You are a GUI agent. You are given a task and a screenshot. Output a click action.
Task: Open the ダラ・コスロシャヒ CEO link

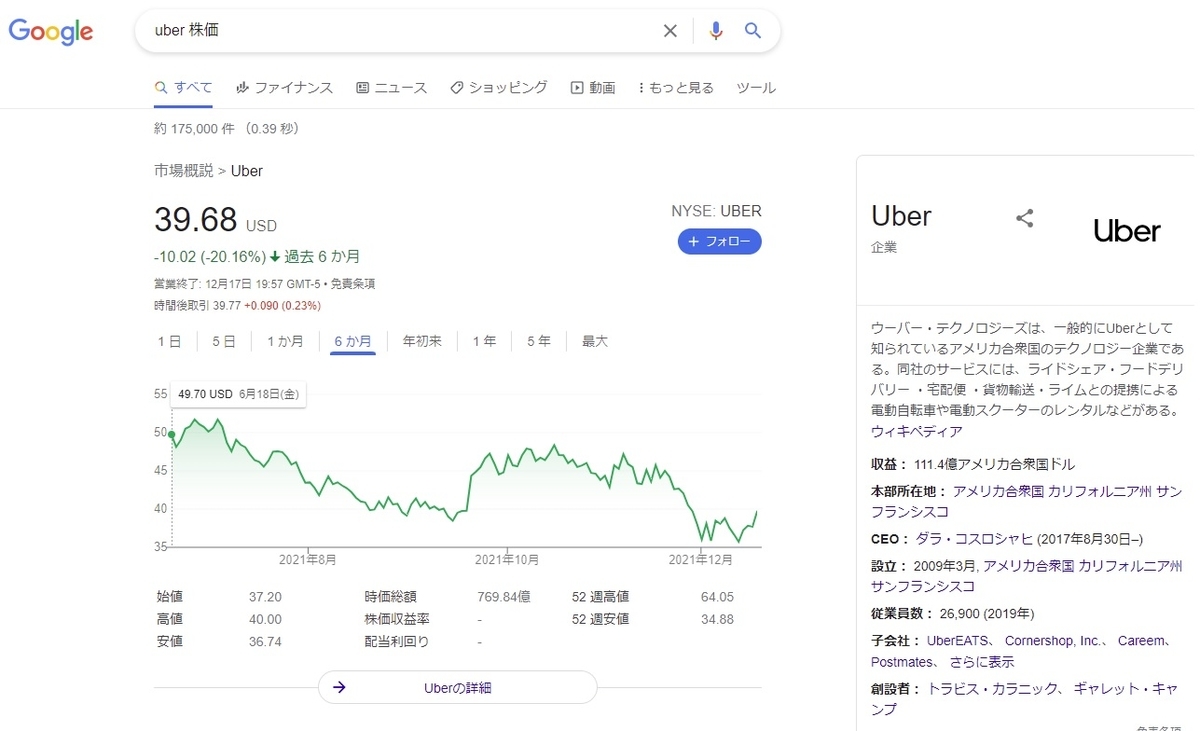[974, 539]
